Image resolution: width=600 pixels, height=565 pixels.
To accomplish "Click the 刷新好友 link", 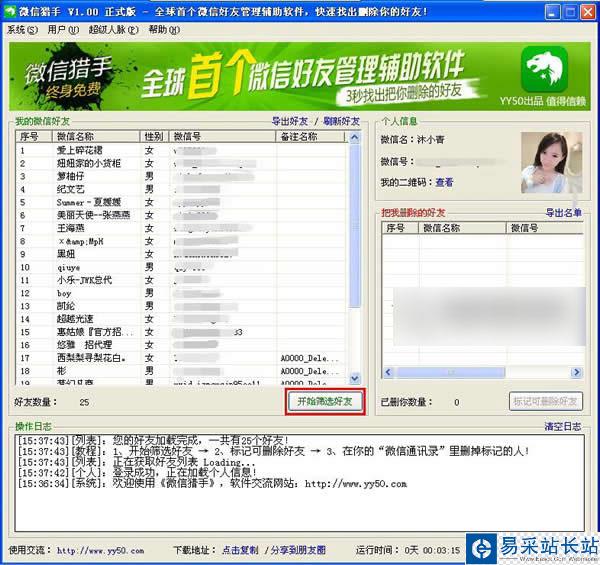I will pos(341,122).
